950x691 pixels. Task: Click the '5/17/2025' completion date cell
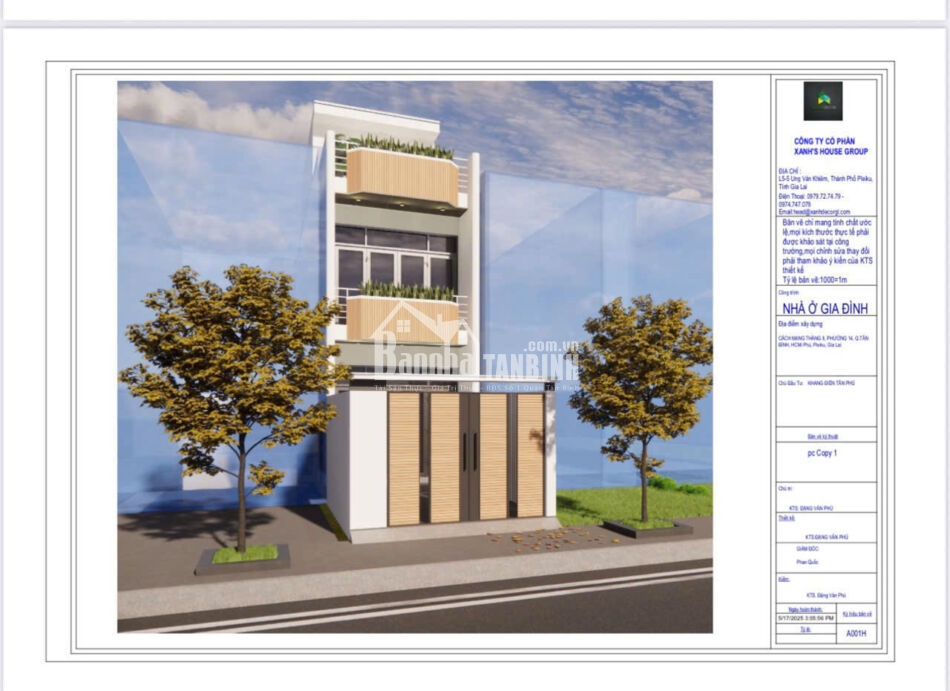(806, 618)
